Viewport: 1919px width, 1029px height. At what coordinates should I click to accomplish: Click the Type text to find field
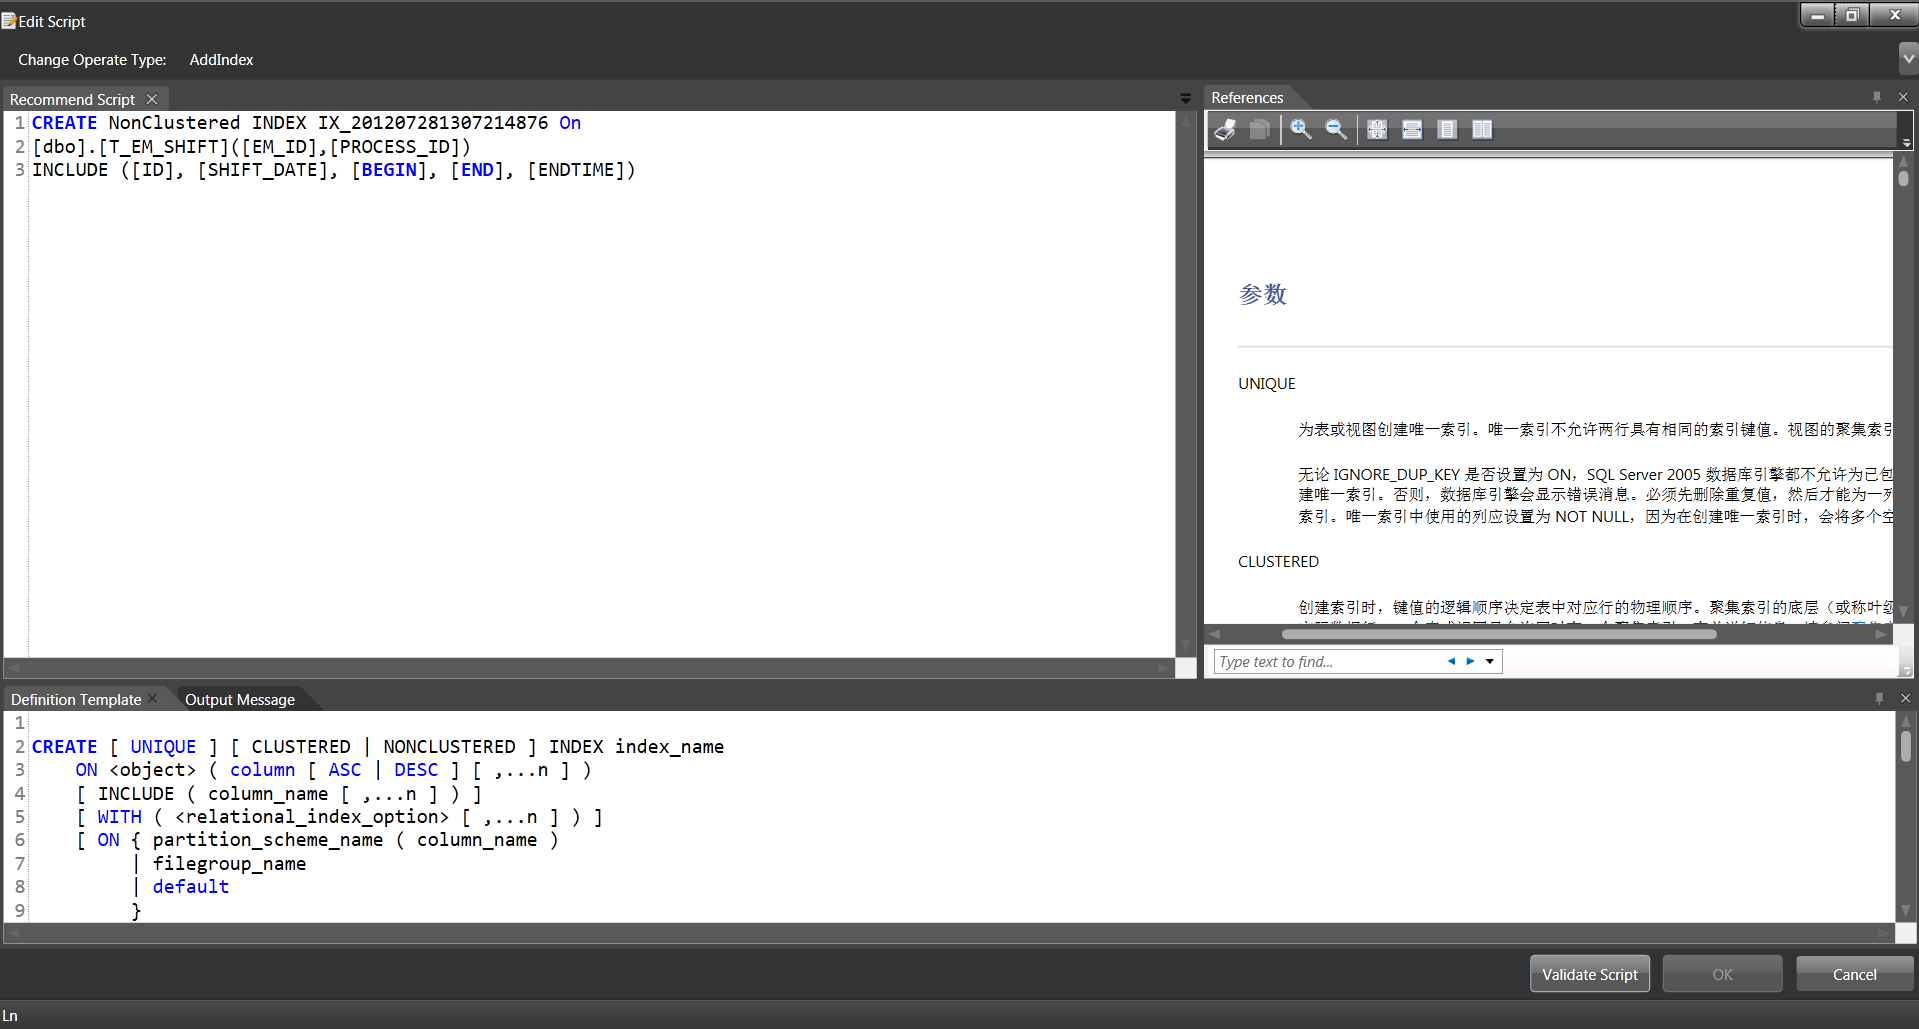[x=1327, y=662]
